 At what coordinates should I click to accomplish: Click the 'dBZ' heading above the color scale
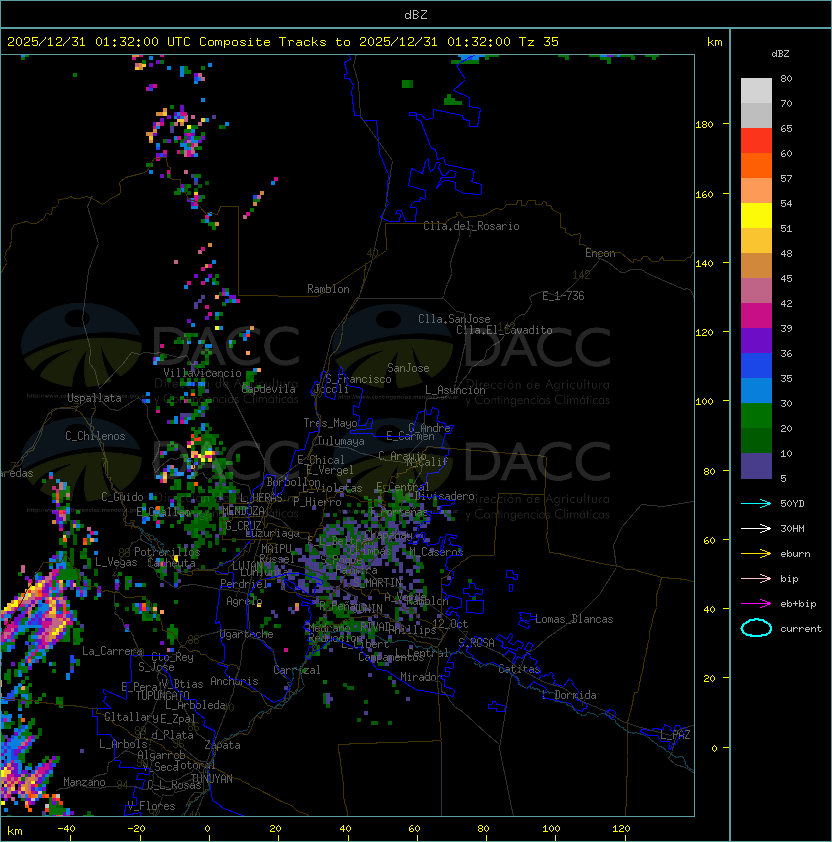[780, 54]
